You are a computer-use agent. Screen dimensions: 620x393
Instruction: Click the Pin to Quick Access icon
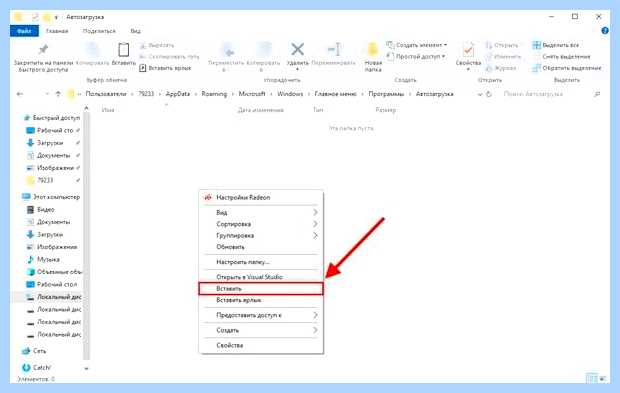[43, 50]
